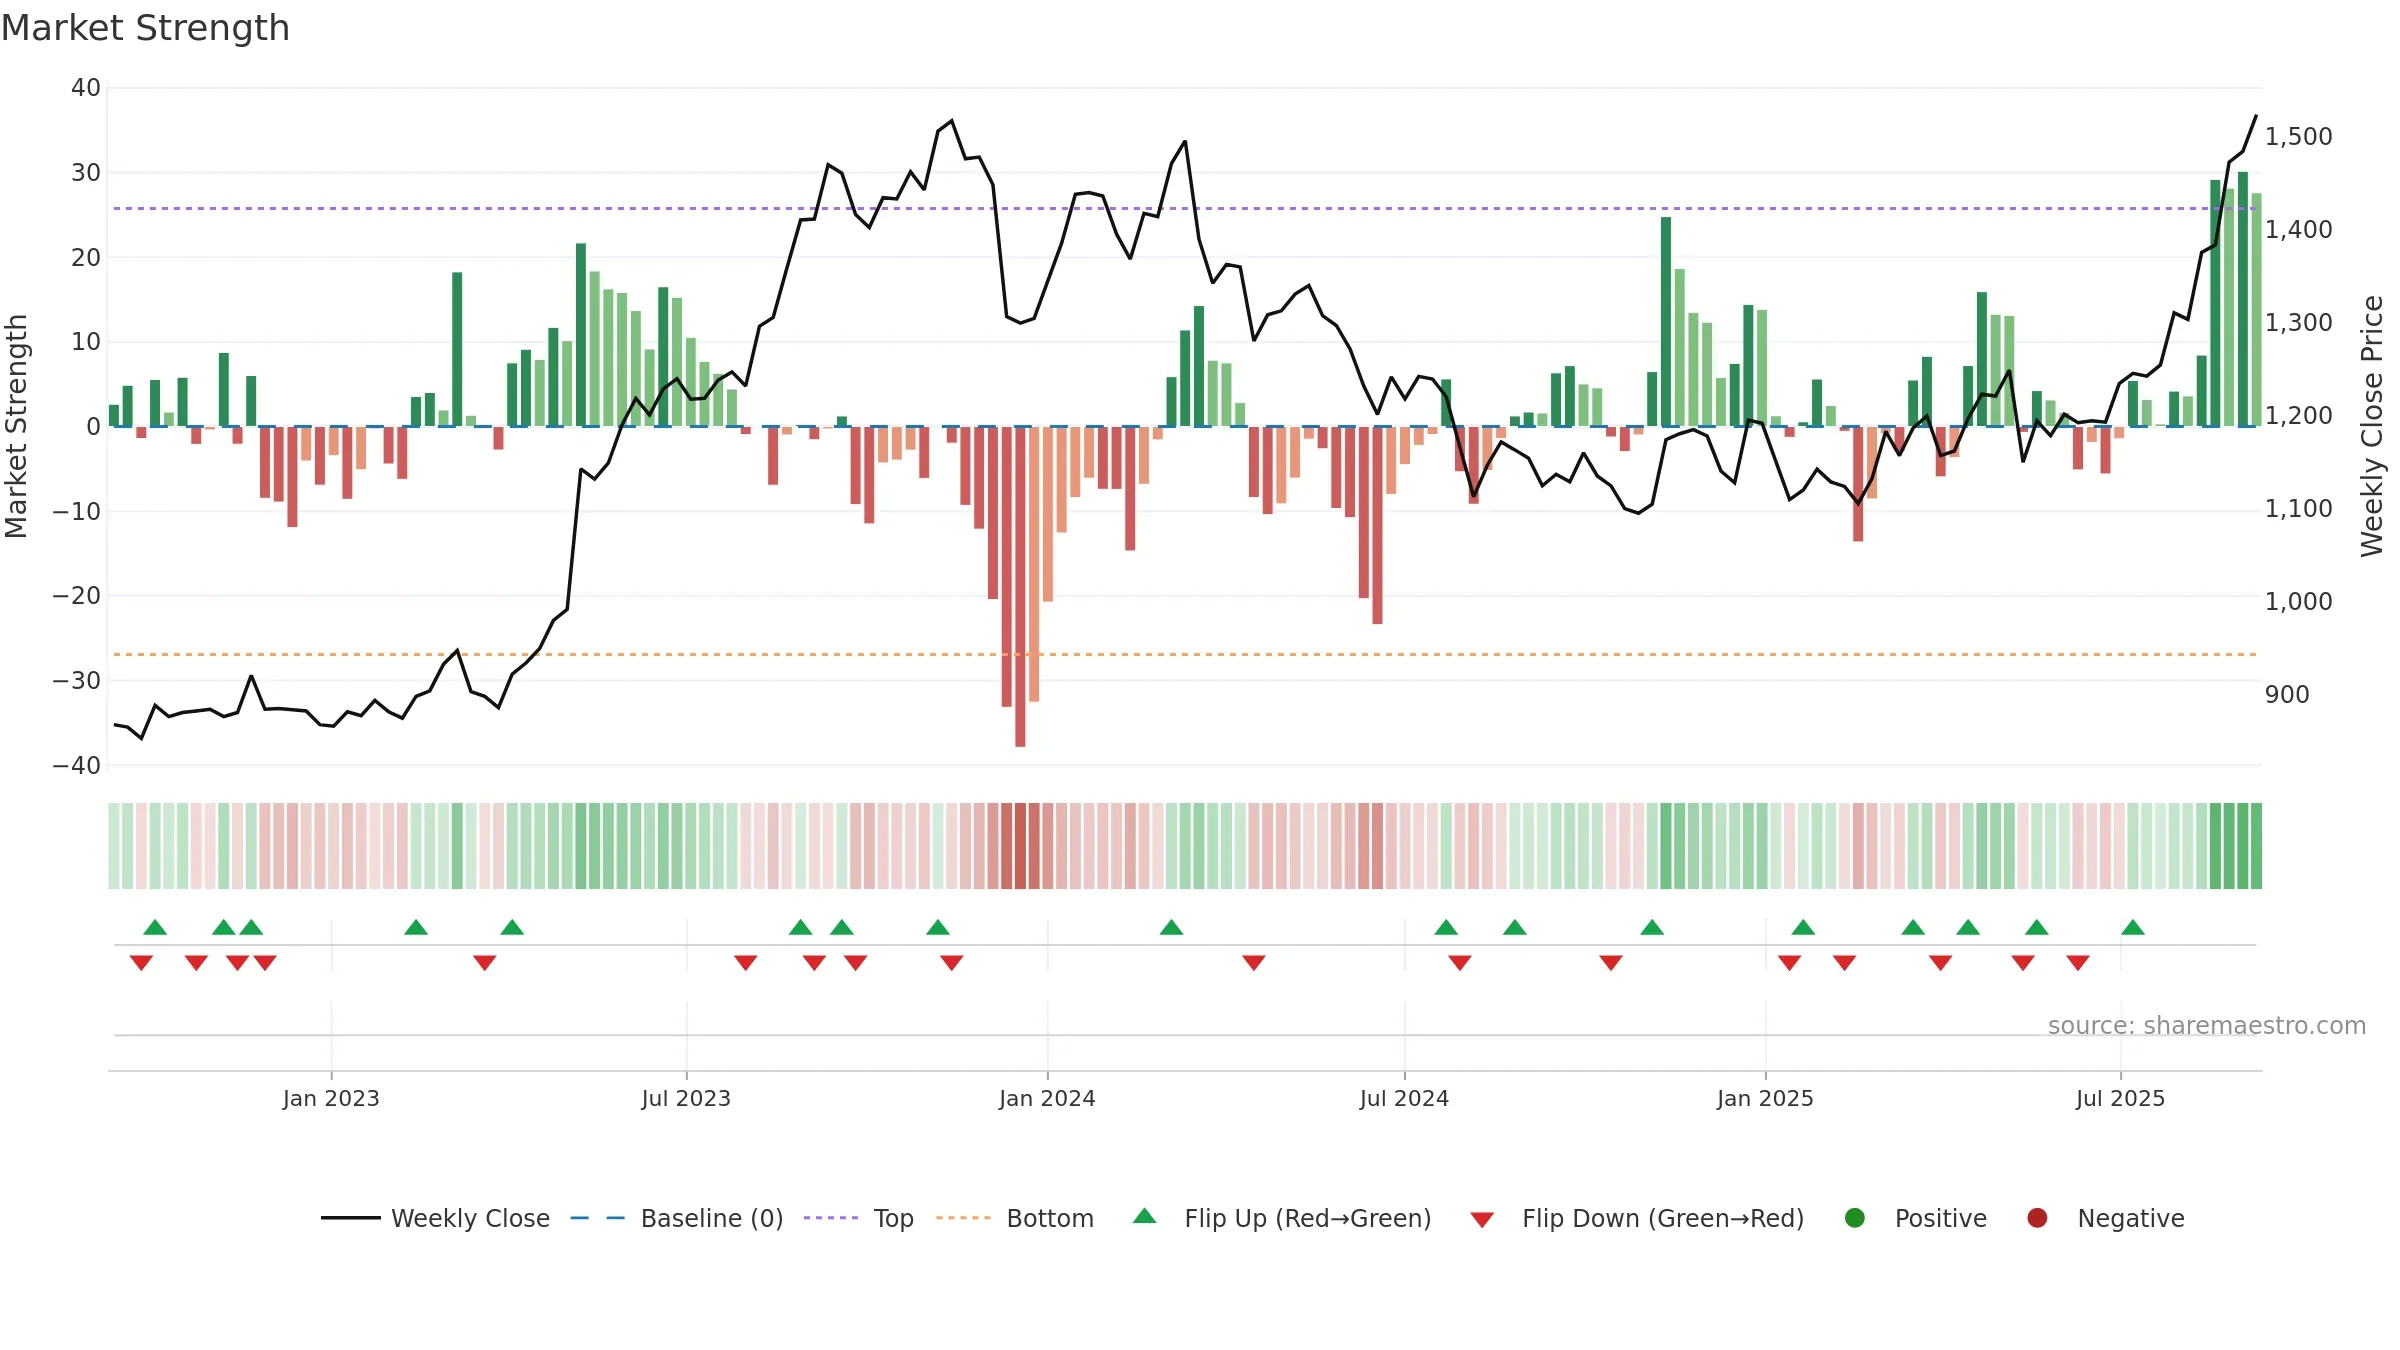Click the right axis price label 1,200
This screenshot has width=2400, height=1350.
coord(2299,415)
